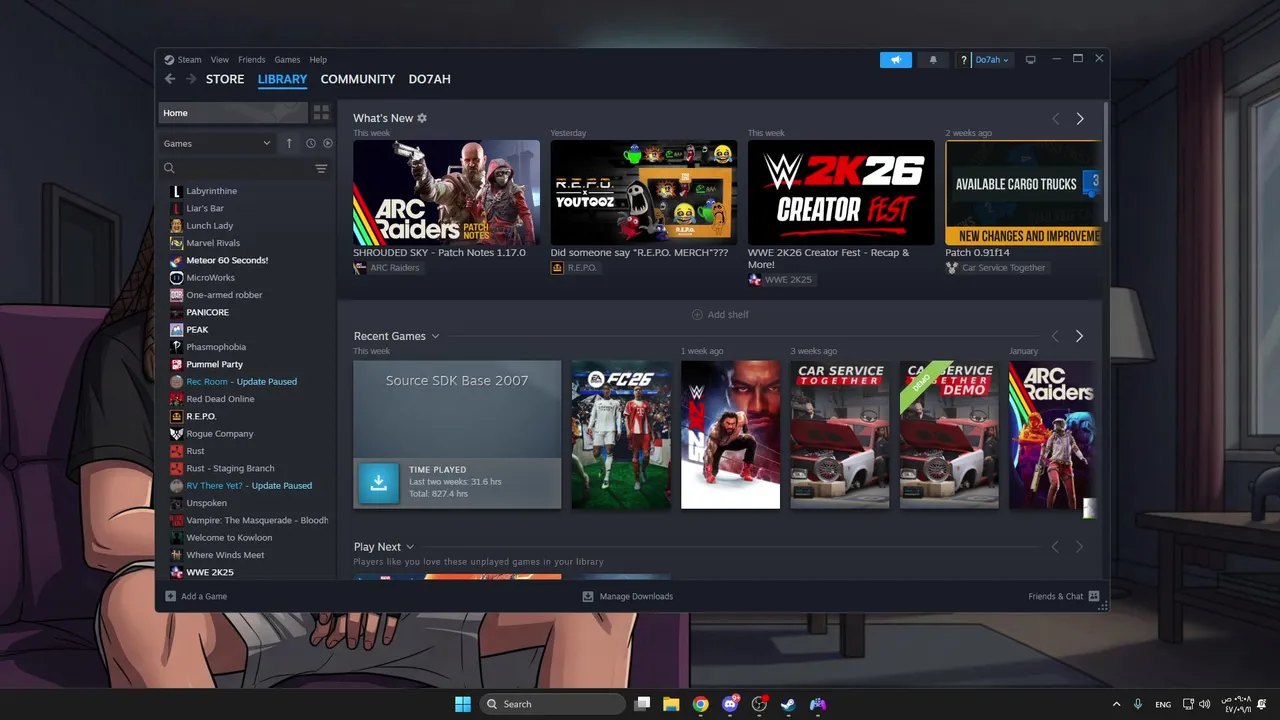1280x720 pixels.
Task: Open the Friends menu
Action: coord(252,60)
